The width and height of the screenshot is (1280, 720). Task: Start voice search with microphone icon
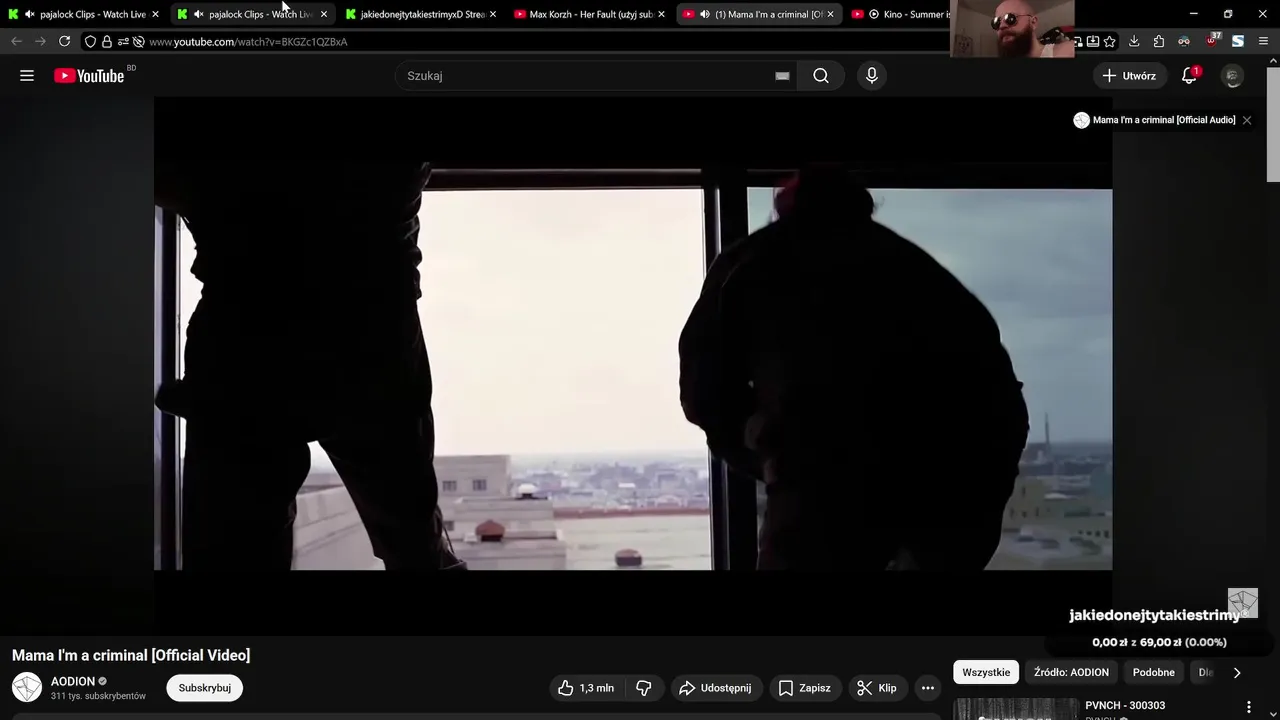pos(872,76)
